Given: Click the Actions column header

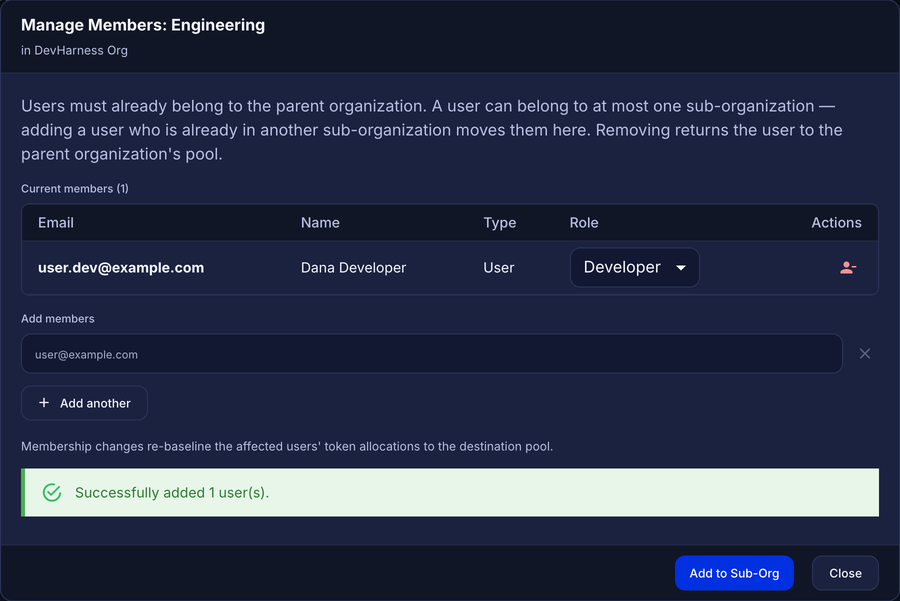Looking at the screenshot, I should tap(836, 223).
